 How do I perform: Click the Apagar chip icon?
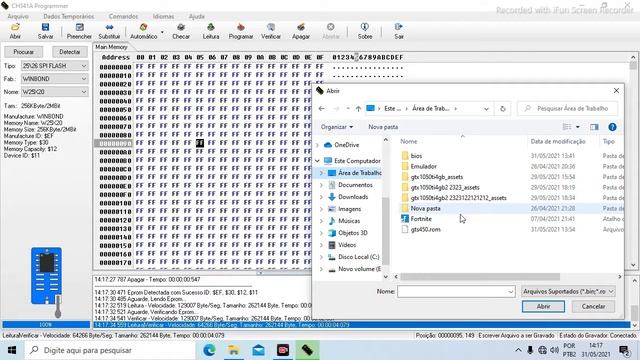click(x=301, y=31)
